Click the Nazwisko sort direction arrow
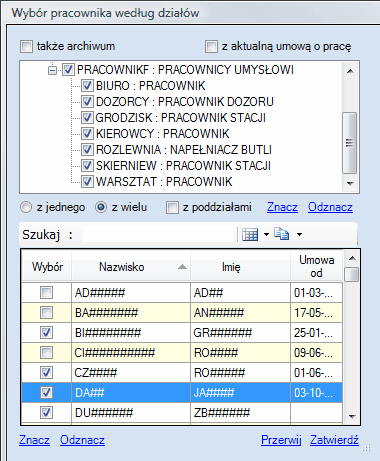The image size is (380, 461). pos(182,267)
